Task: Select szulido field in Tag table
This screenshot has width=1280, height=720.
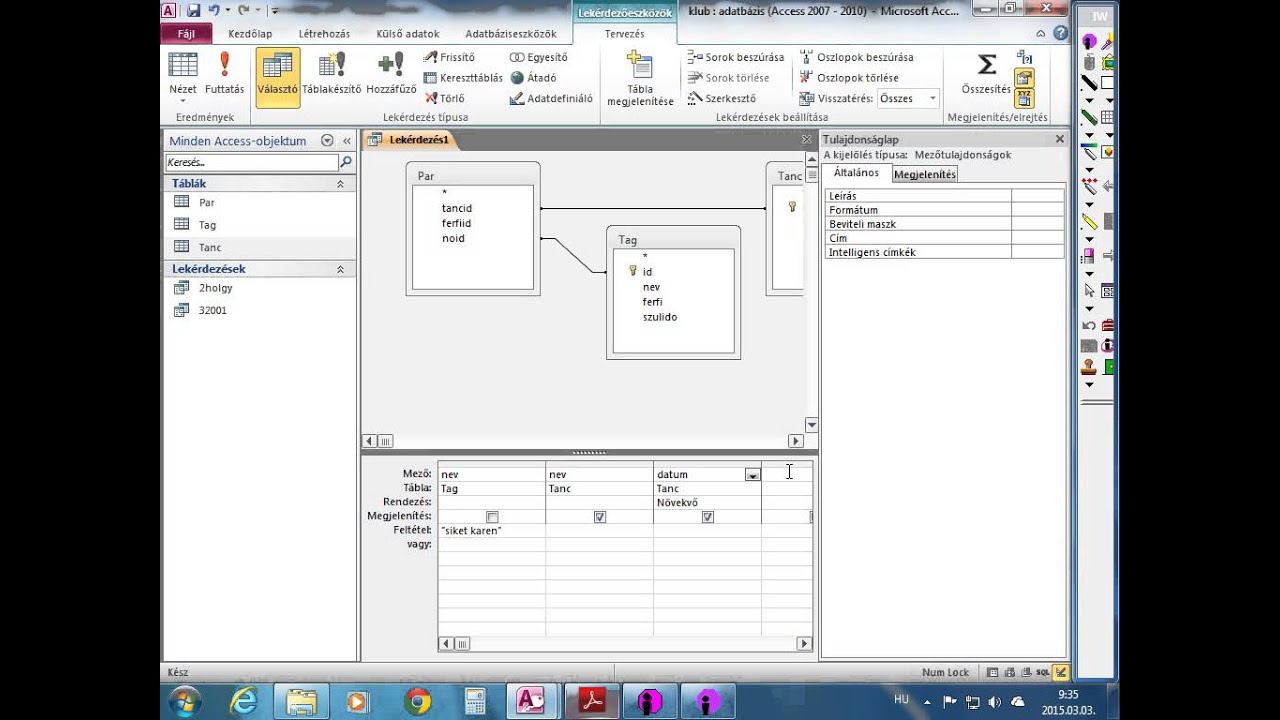Action: 660,317
